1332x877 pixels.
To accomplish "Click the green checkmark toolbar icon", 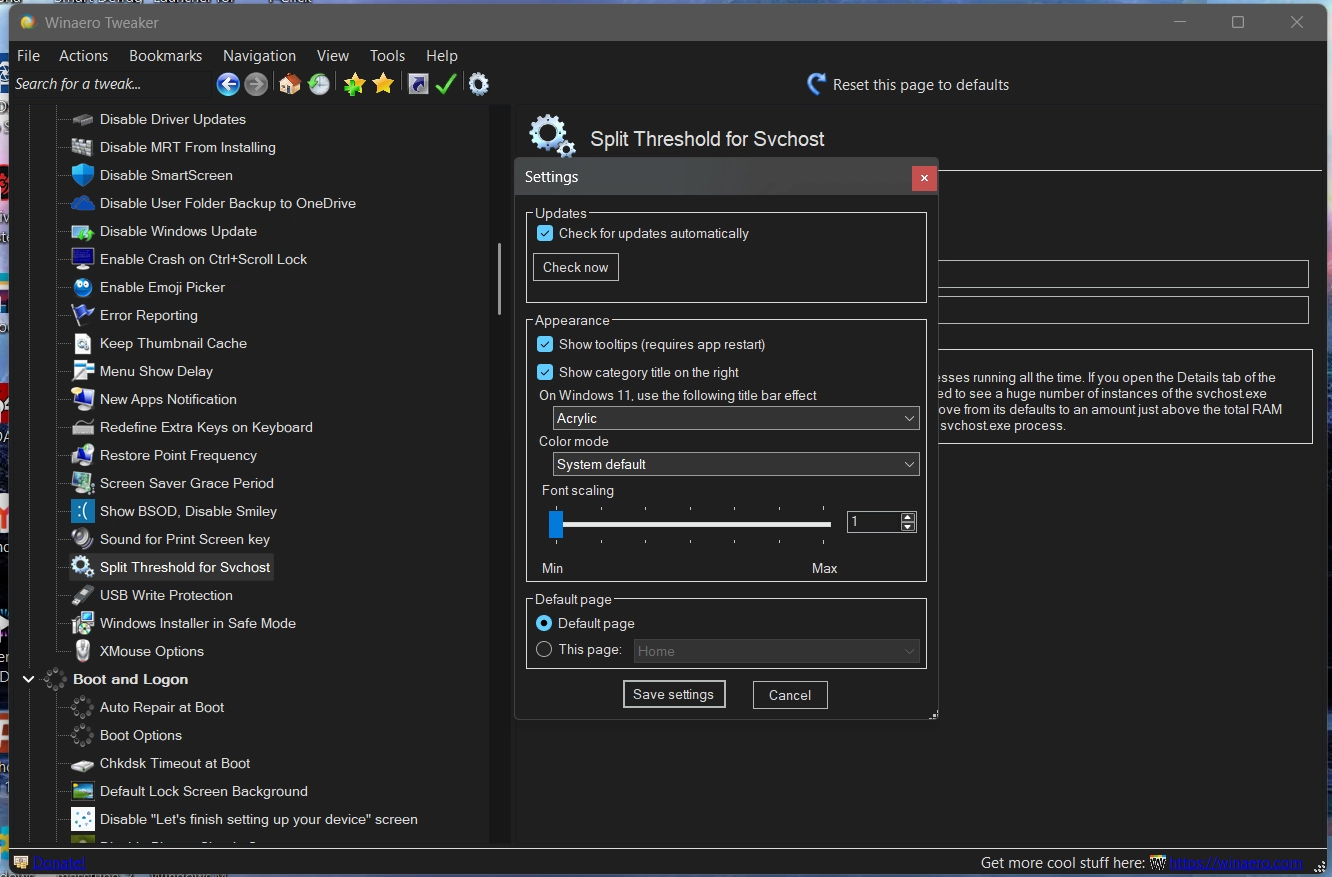I will pos(446,84).
